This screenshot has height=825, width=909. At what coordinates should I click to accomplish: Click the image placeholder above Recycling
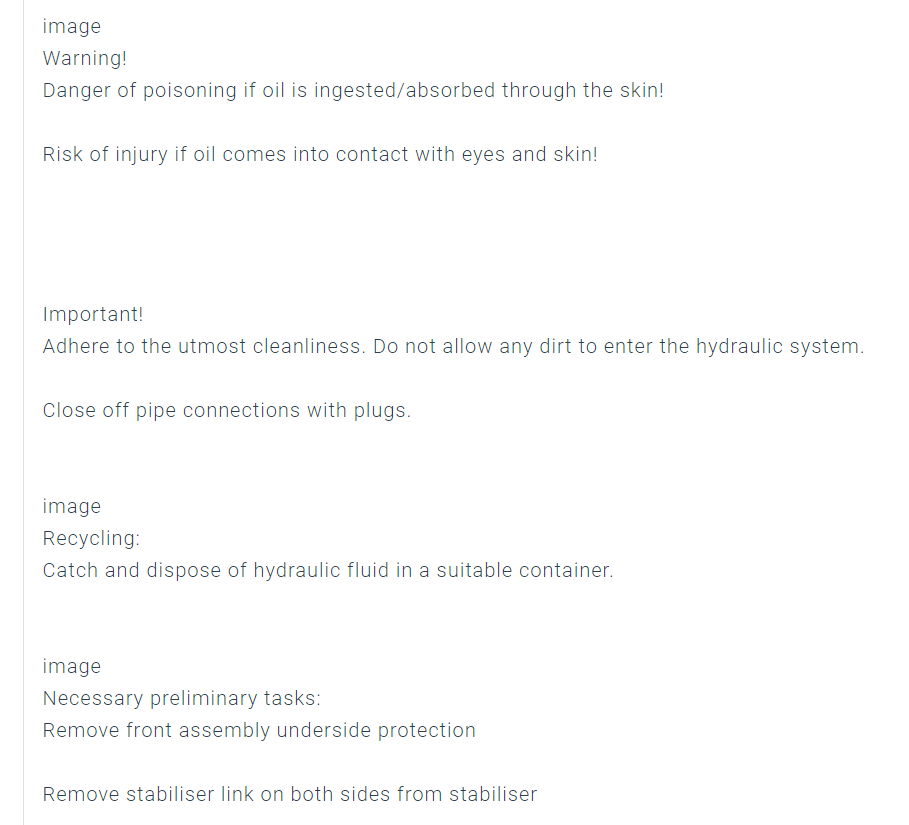[x=71, y=507]
